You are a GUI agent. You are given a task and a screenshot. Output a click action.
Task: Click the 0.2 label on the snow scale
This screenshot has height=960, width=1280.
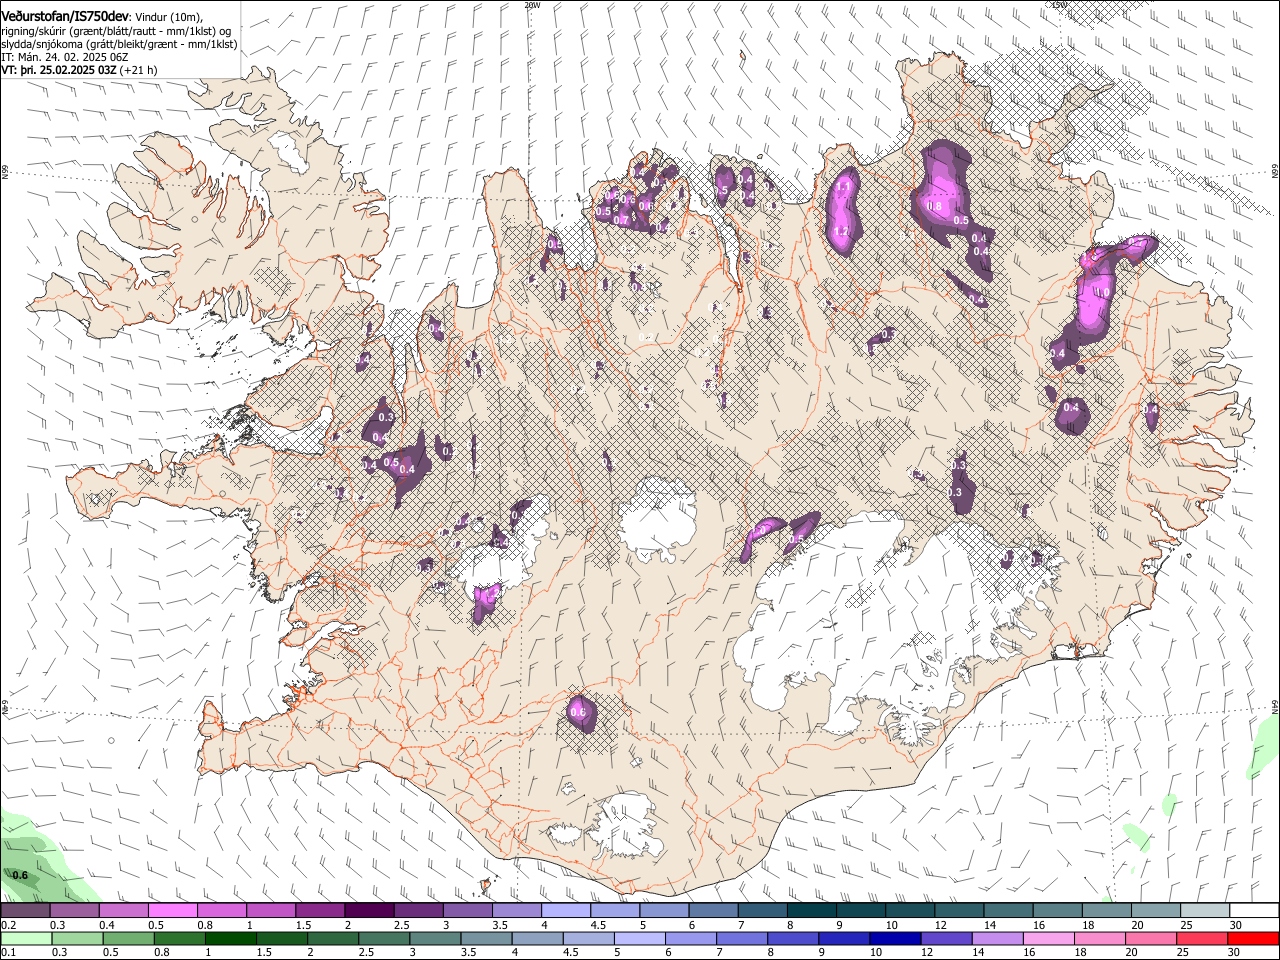tap(7, 925)
